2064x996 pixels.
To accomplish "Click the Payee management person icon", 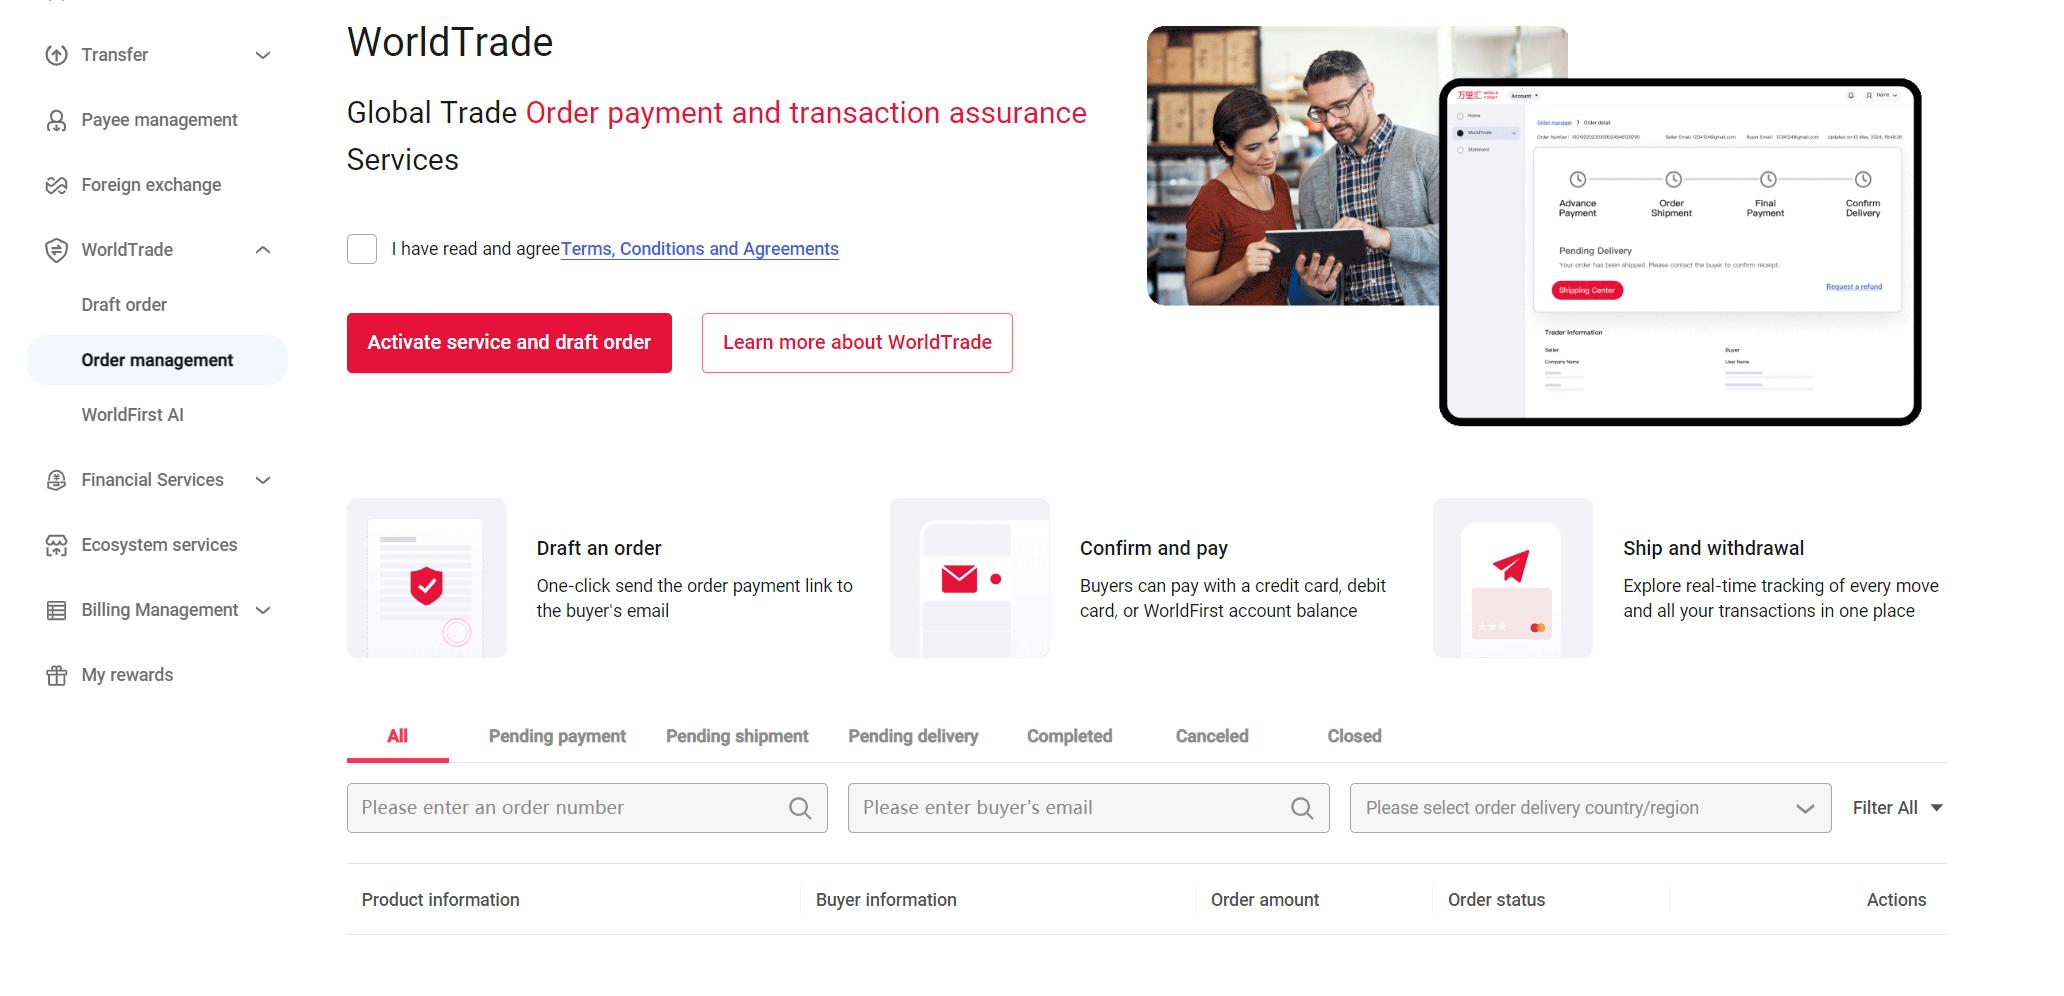I will tap(57, 120).
